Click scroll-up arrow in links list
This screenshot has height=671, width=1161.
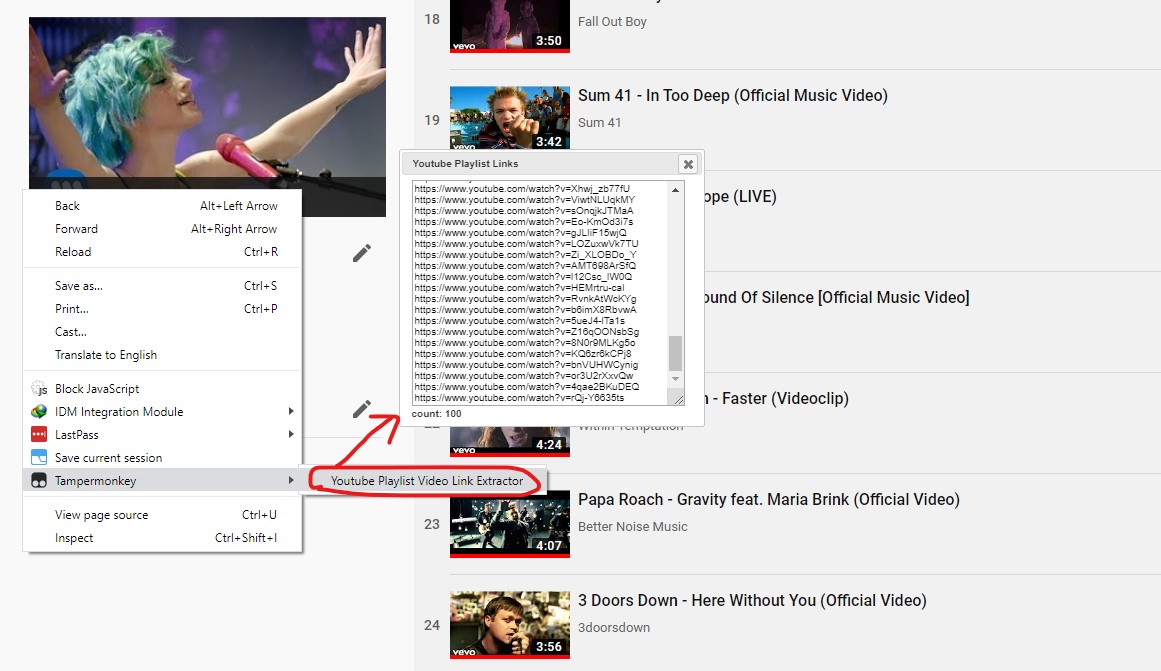[x=676, y=190]
